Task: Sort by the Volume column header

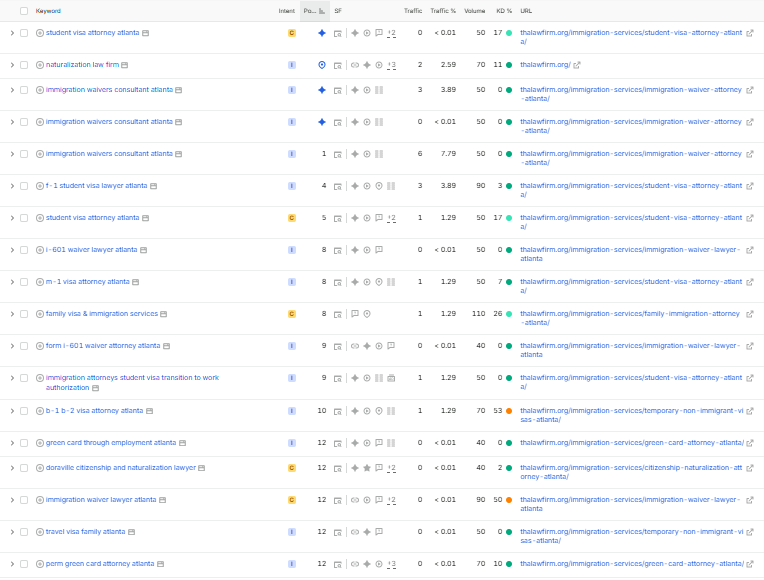Action: 475,11
